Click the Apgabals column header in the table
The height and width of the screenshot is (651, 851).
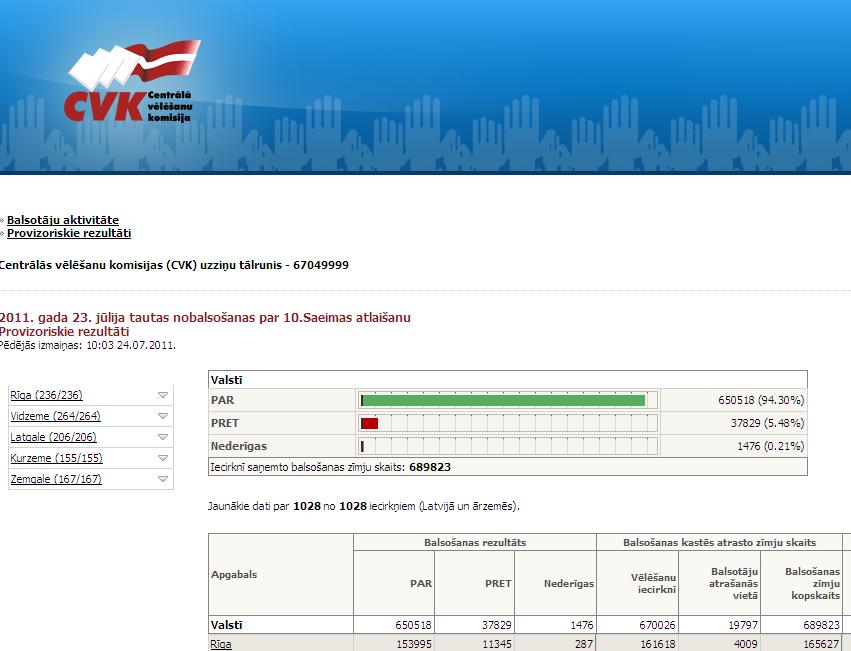(x=235, y=575)
